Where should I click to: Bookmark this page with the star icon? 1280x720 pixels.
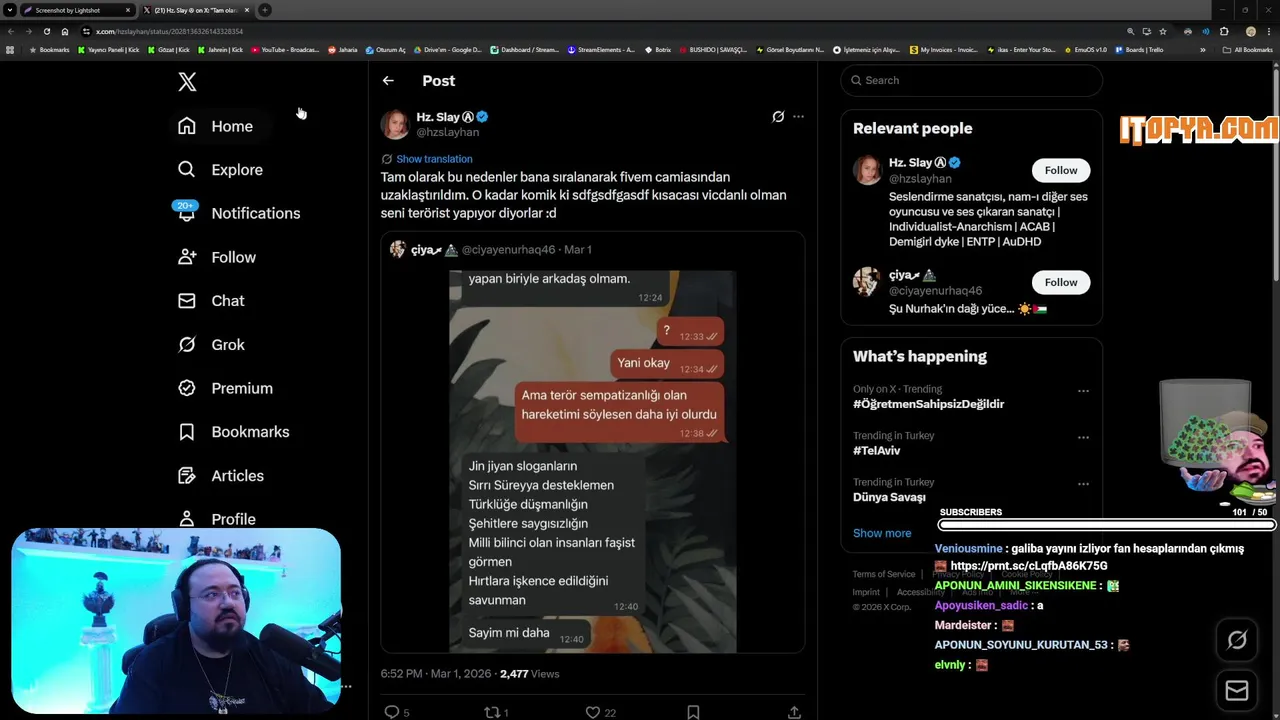pyautogui.click(x=1163, y=31)
